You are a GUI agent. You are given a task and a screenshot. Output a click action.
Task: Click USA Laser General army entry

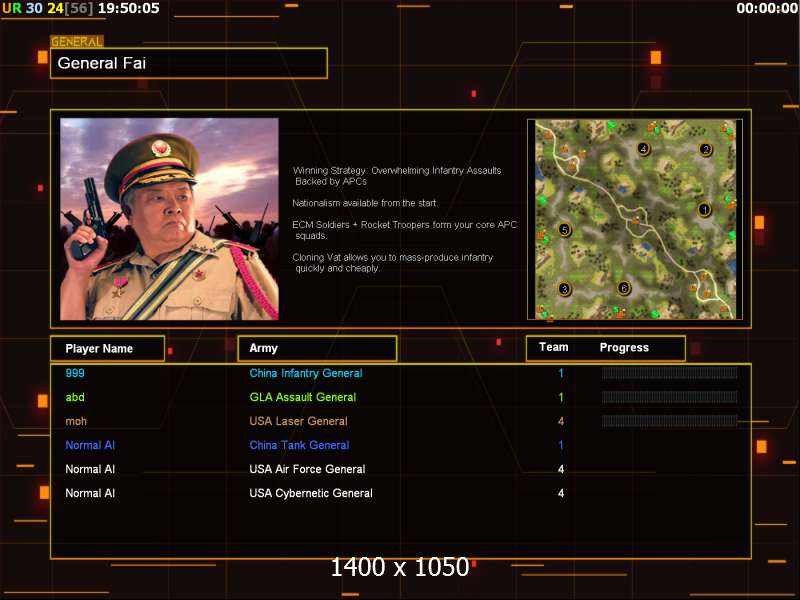[298, 421]
